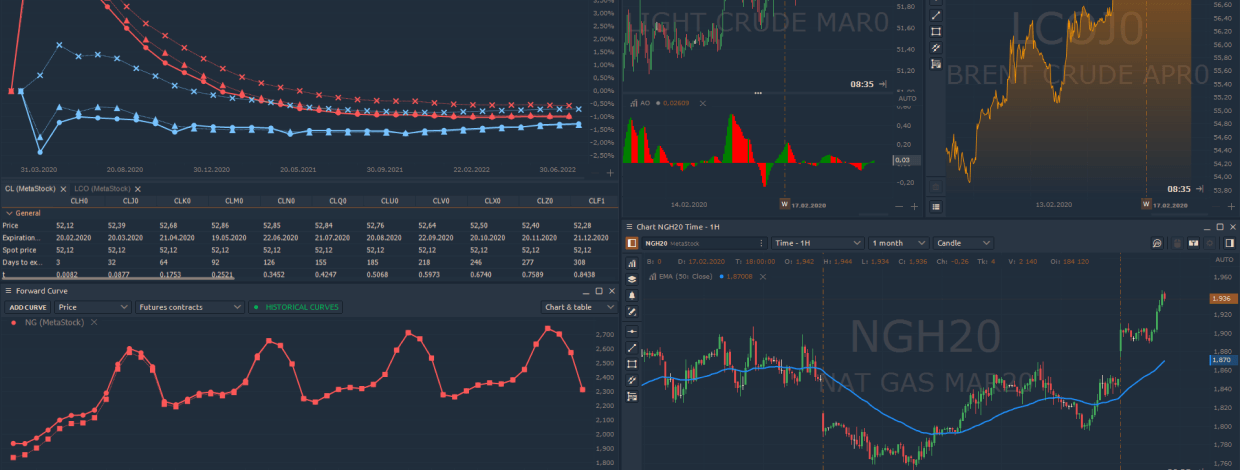
Task: Click Price value 52,39 under CLJ0
Action: 116,225
